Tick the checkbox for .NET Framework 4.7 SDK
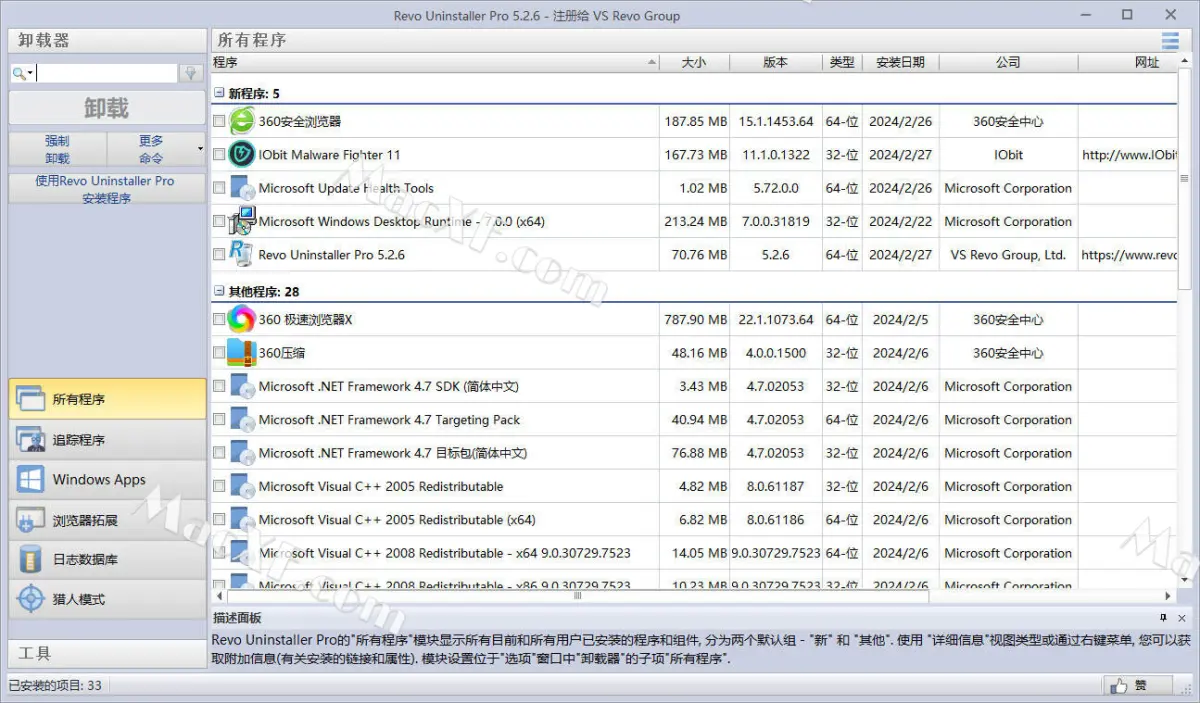 click(x=219, y=386)
